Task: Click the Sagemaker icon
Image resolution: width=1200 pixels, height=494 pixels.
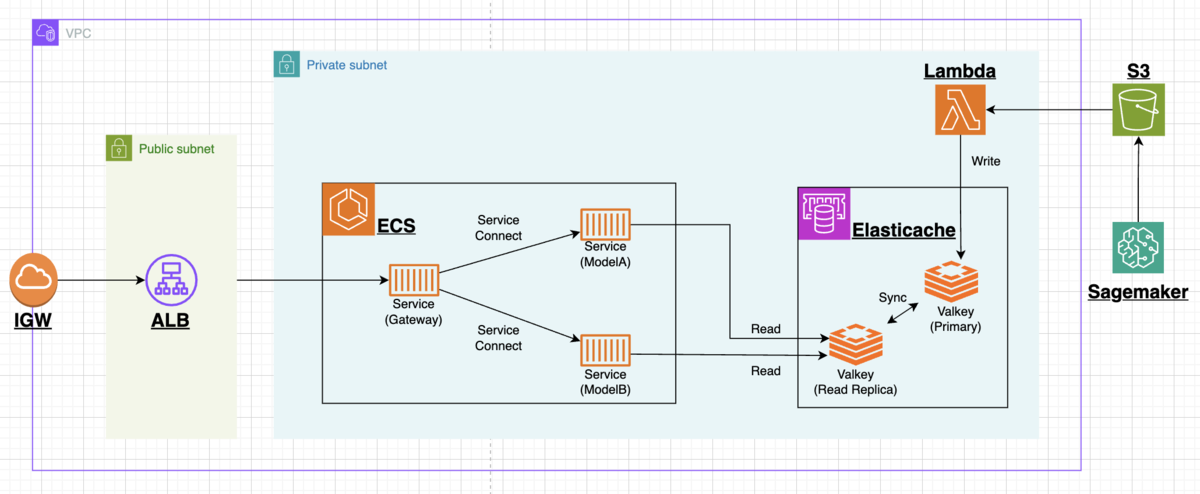Action: click(1138, 249)
